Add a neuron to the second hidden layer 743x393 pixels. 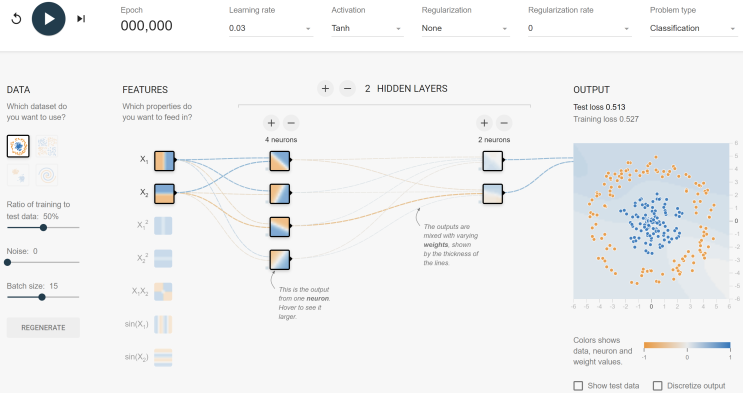click(484, 123)
